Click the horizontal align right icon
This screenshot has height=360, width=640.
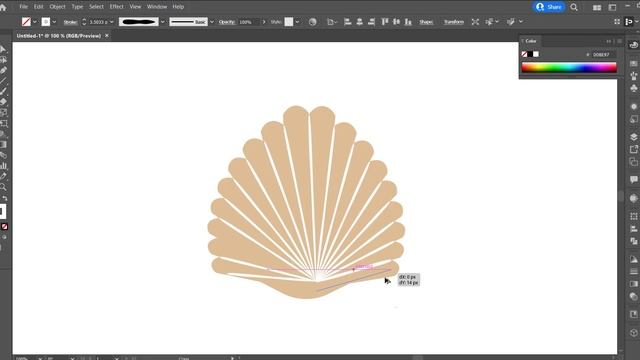click(x=371, y=22)
